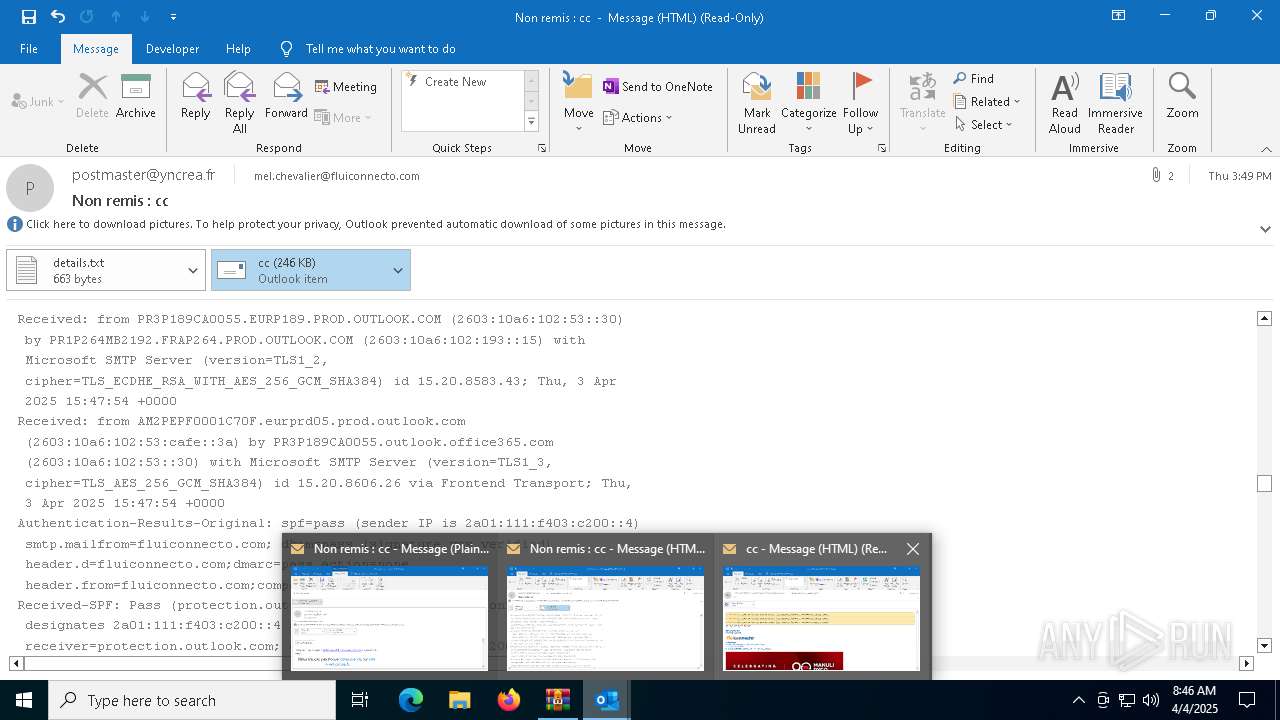
Task: Click the horizontal scroll right arrow
Action: pos(1246,663)
